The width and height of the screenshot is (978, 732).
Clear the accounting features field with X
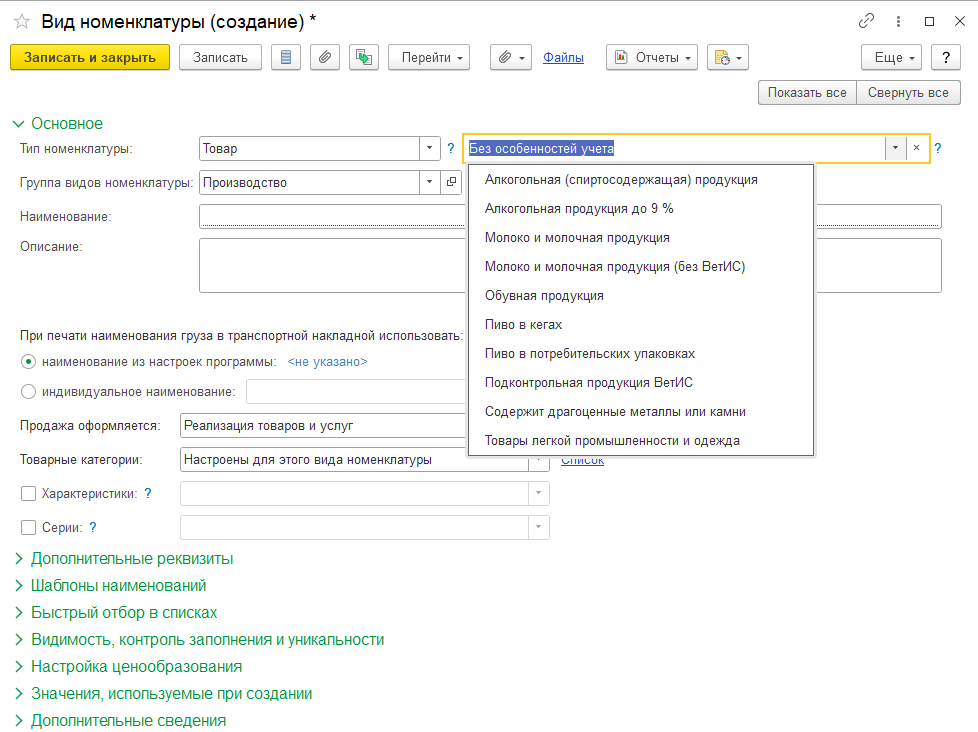tap(916, 148)
